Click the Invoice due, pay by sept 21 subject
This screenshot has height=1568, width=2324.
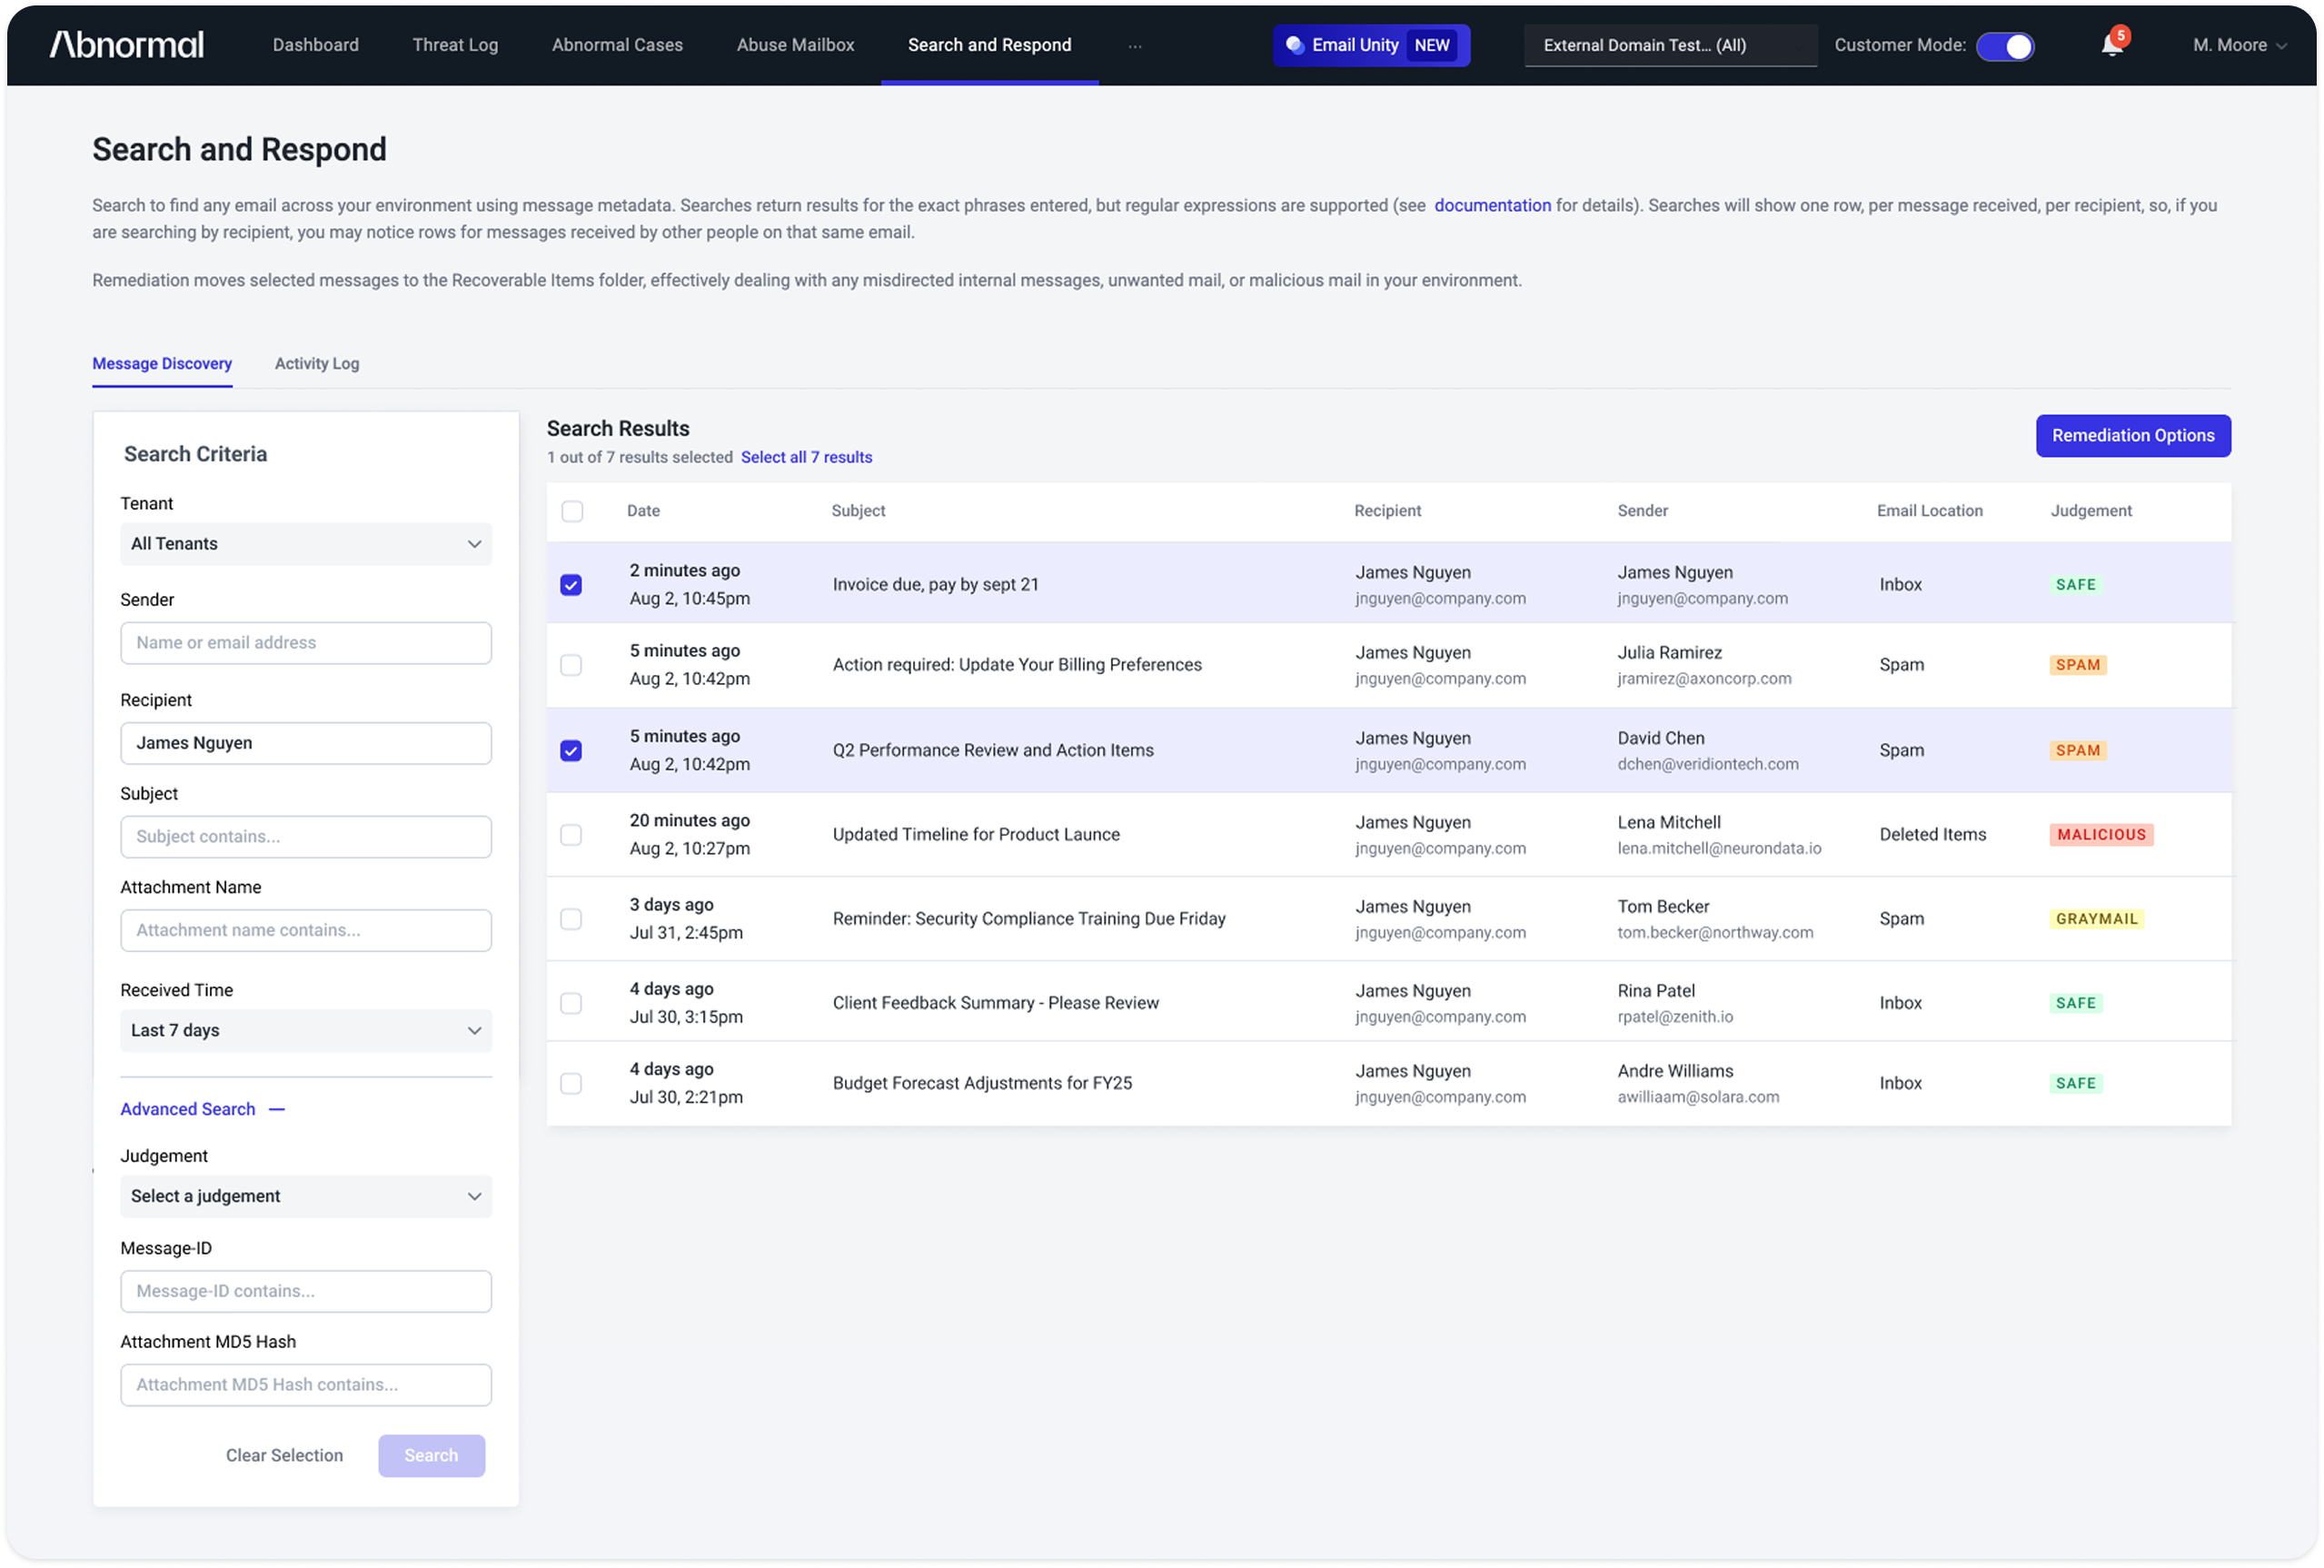point(935,585)
